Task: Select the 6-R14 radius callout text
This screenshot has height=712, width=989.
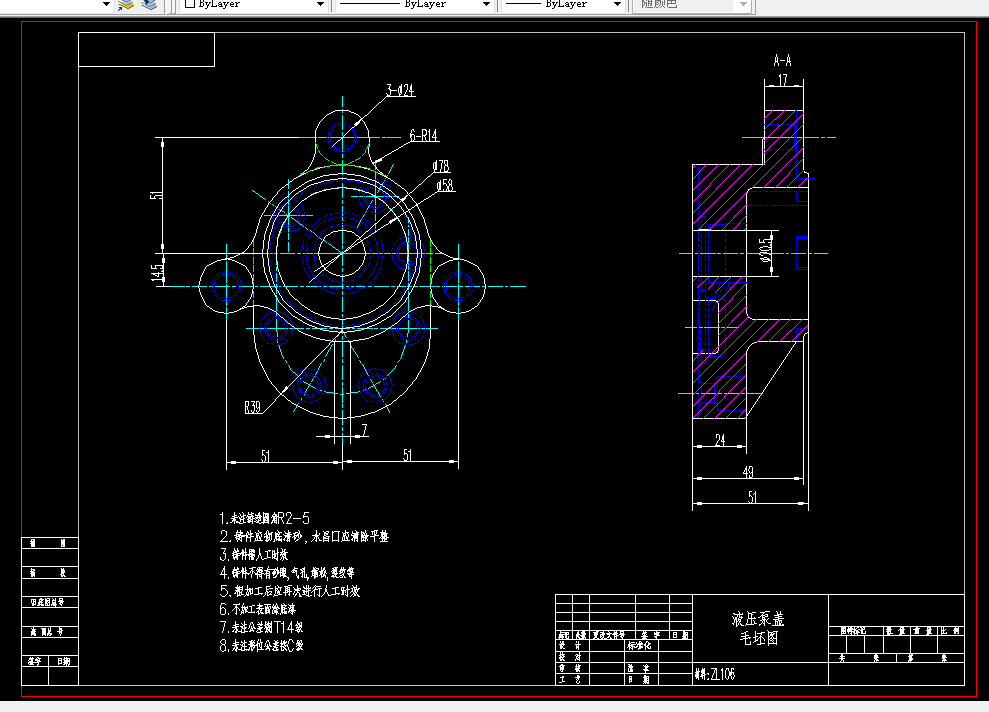Action: tap(423, 135)
